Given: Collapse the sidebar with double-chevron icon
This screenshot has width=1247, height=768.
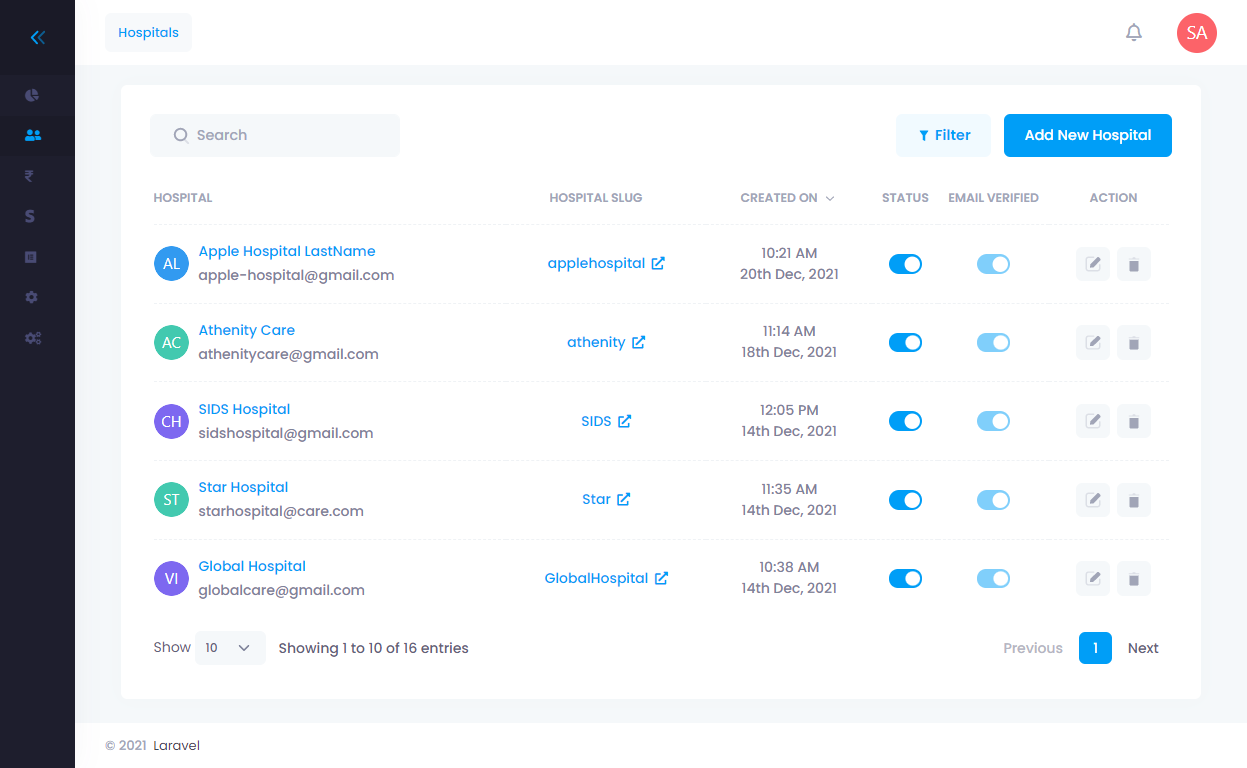Looking at the screenshot, I should pyautogui.click(x=37, y=38).
